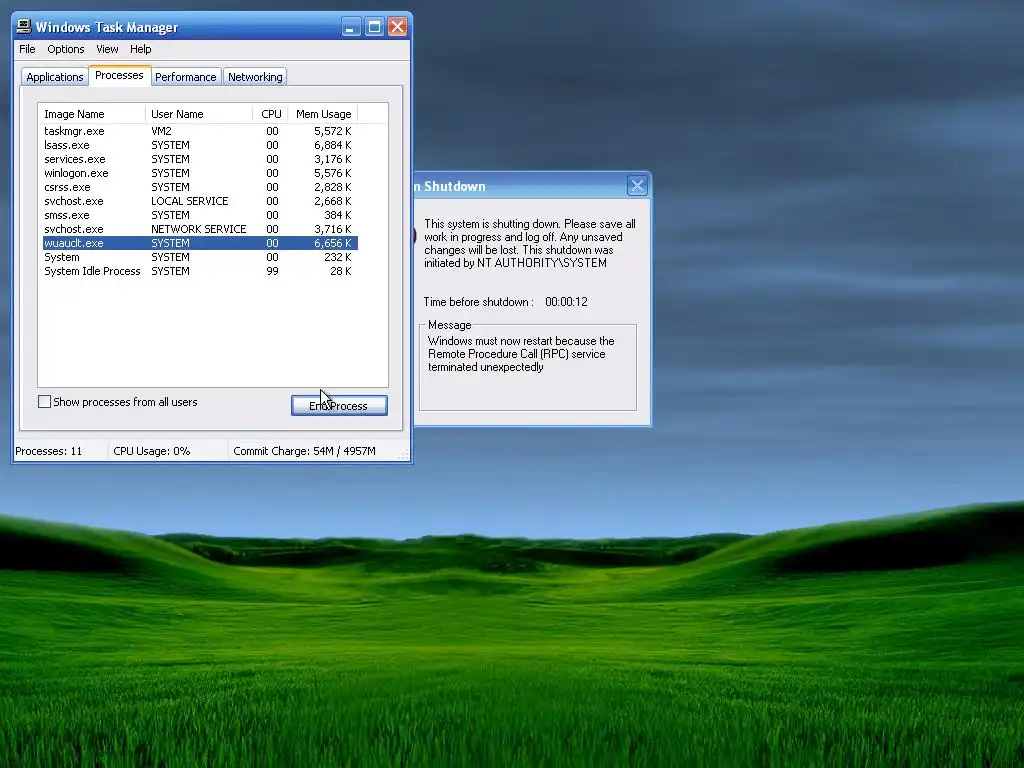The image size is (1024, 768).
Task: Open the Networking tab
Action: pos(255,77)
